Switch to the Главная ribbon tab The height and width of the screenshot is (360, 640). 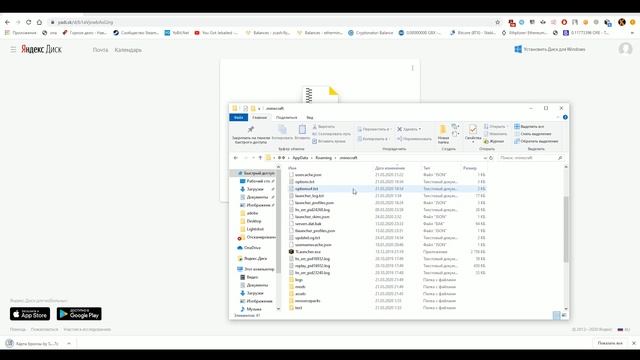click(x=260, y=118)
